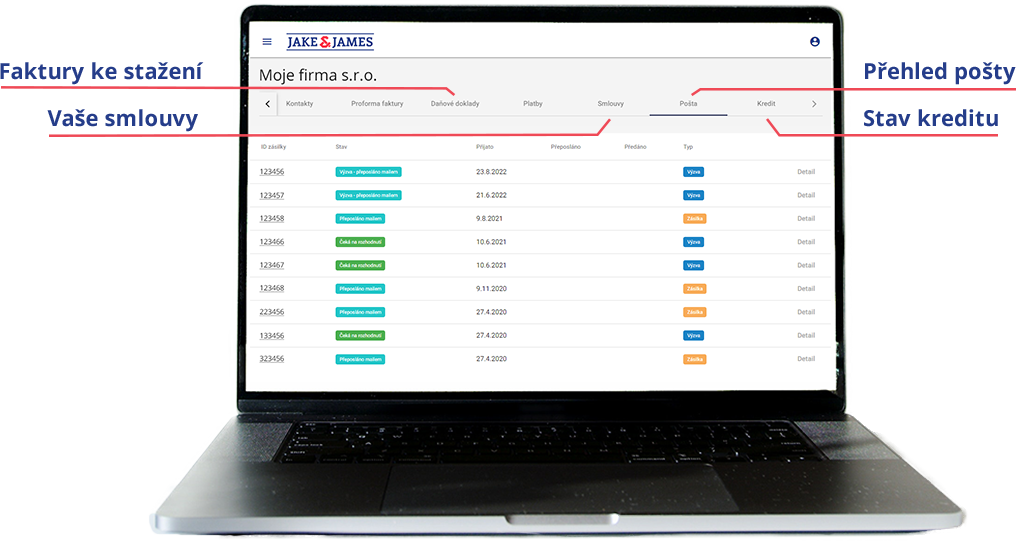Open the Smlouvy tab

[x=610, y=104]
